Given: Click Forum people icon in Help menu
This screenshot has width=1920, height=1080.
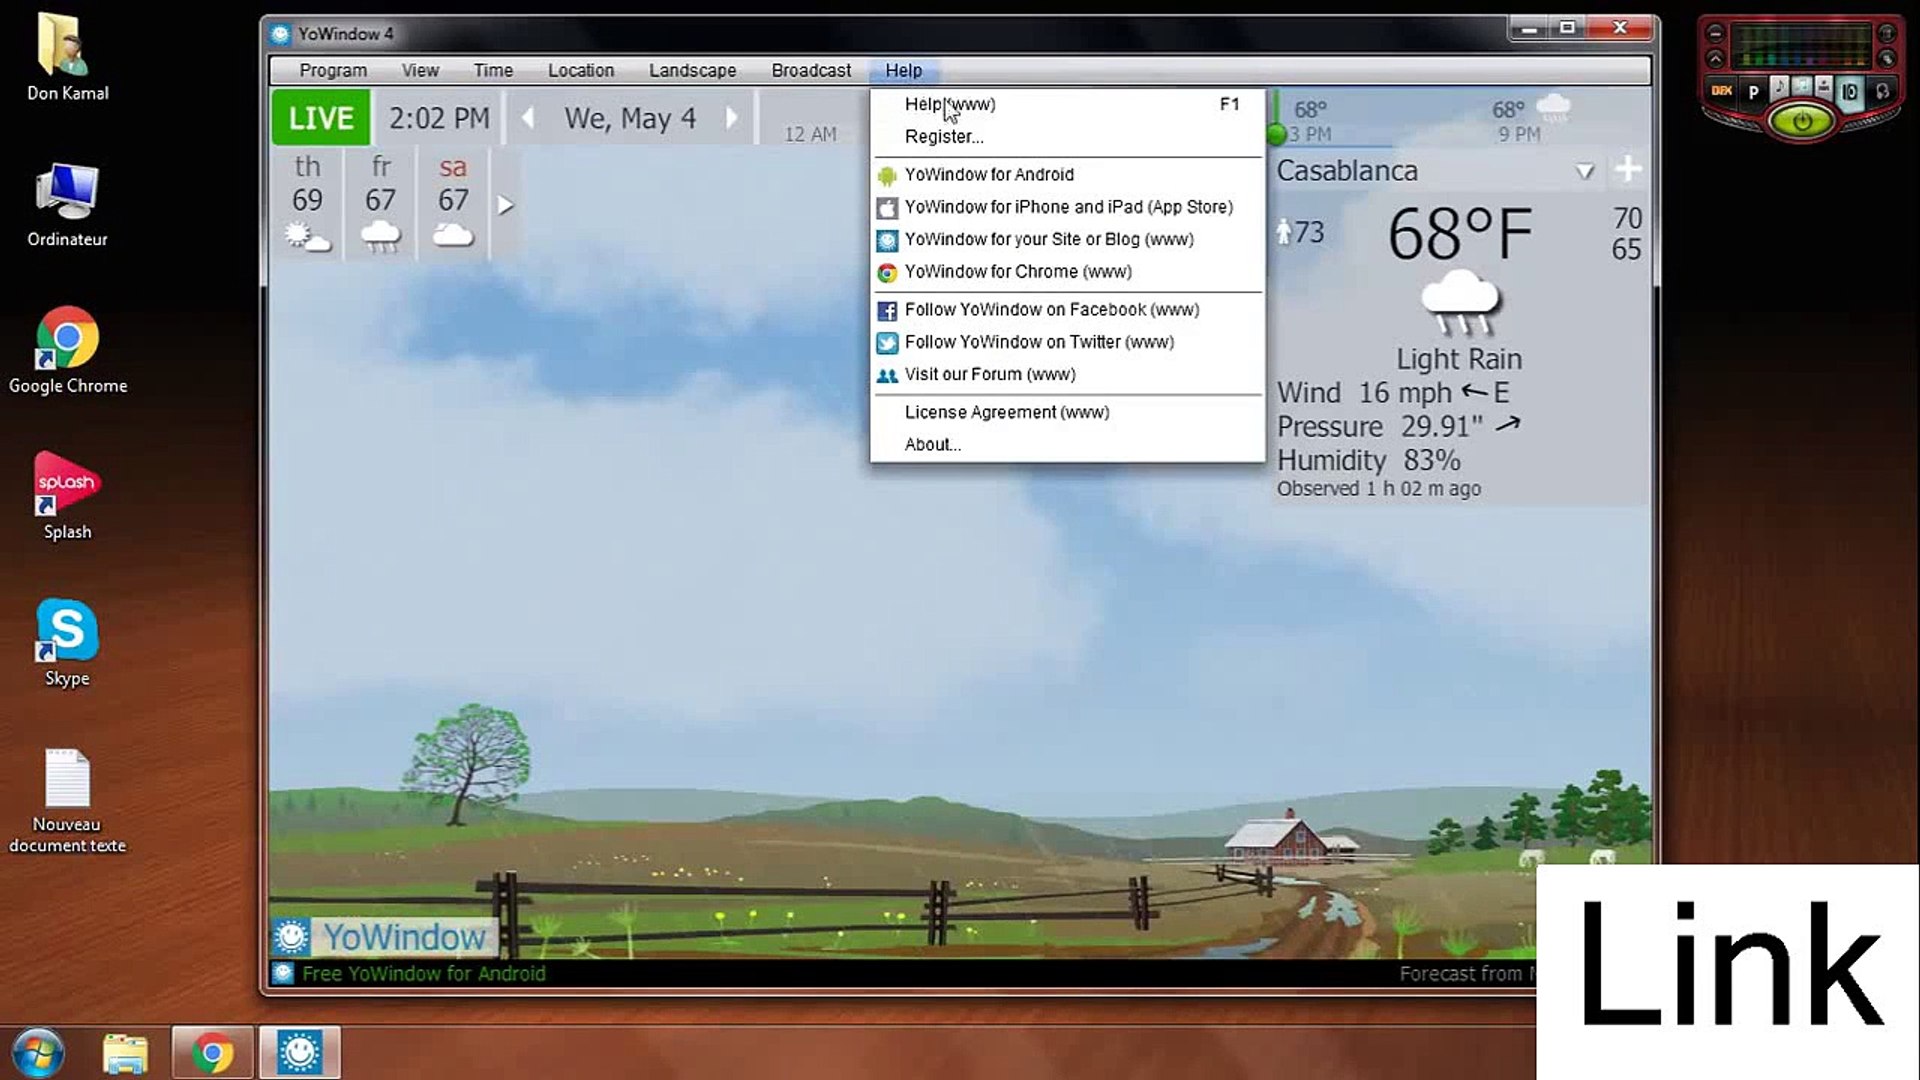Looking at the screenshot, I should pos(887,376).
